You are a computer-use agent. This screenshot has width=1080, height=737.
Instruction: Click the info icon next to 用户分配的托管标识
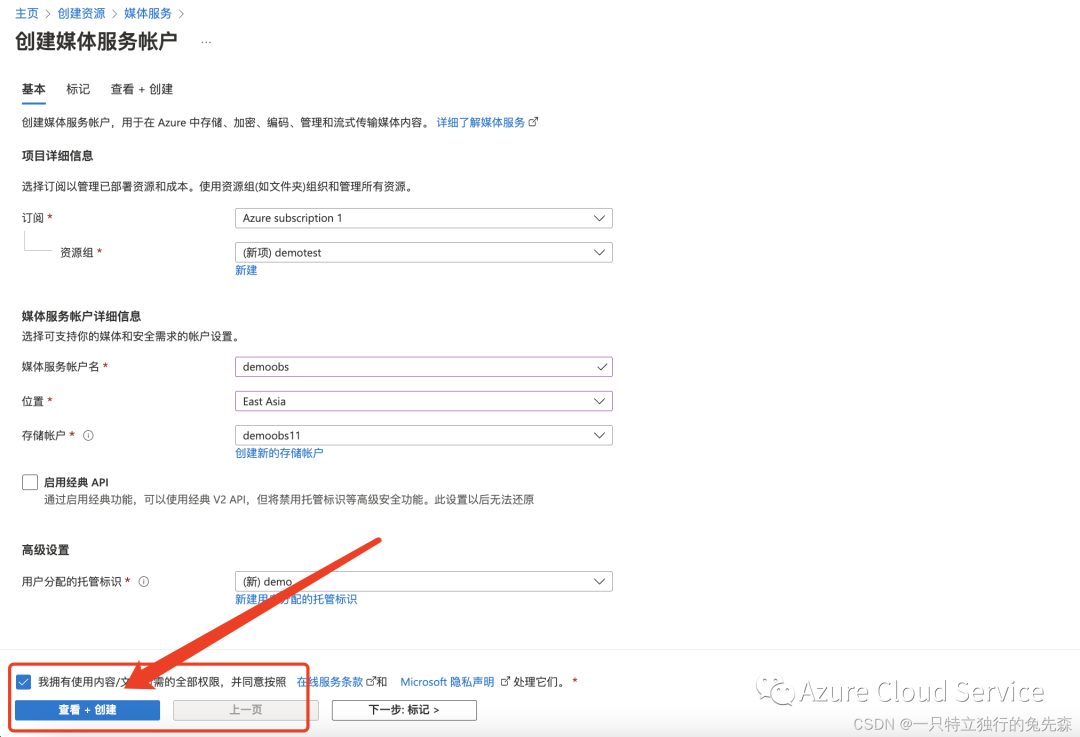144,581
